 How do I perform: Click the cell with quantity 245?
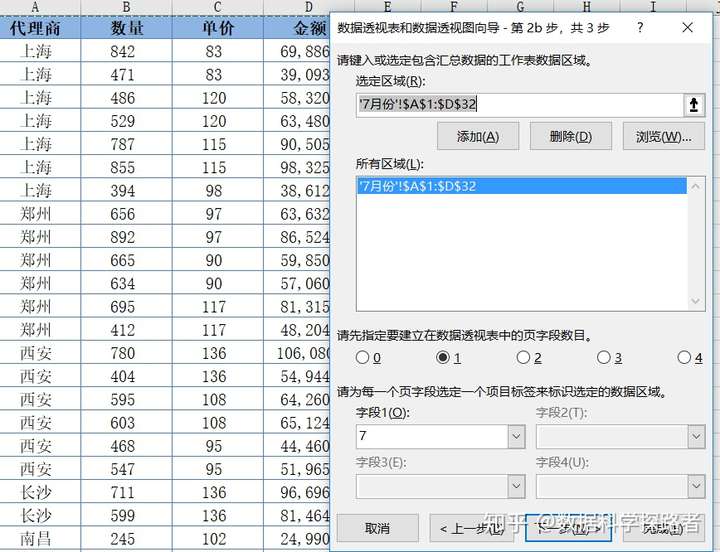(x=126, y=539)
